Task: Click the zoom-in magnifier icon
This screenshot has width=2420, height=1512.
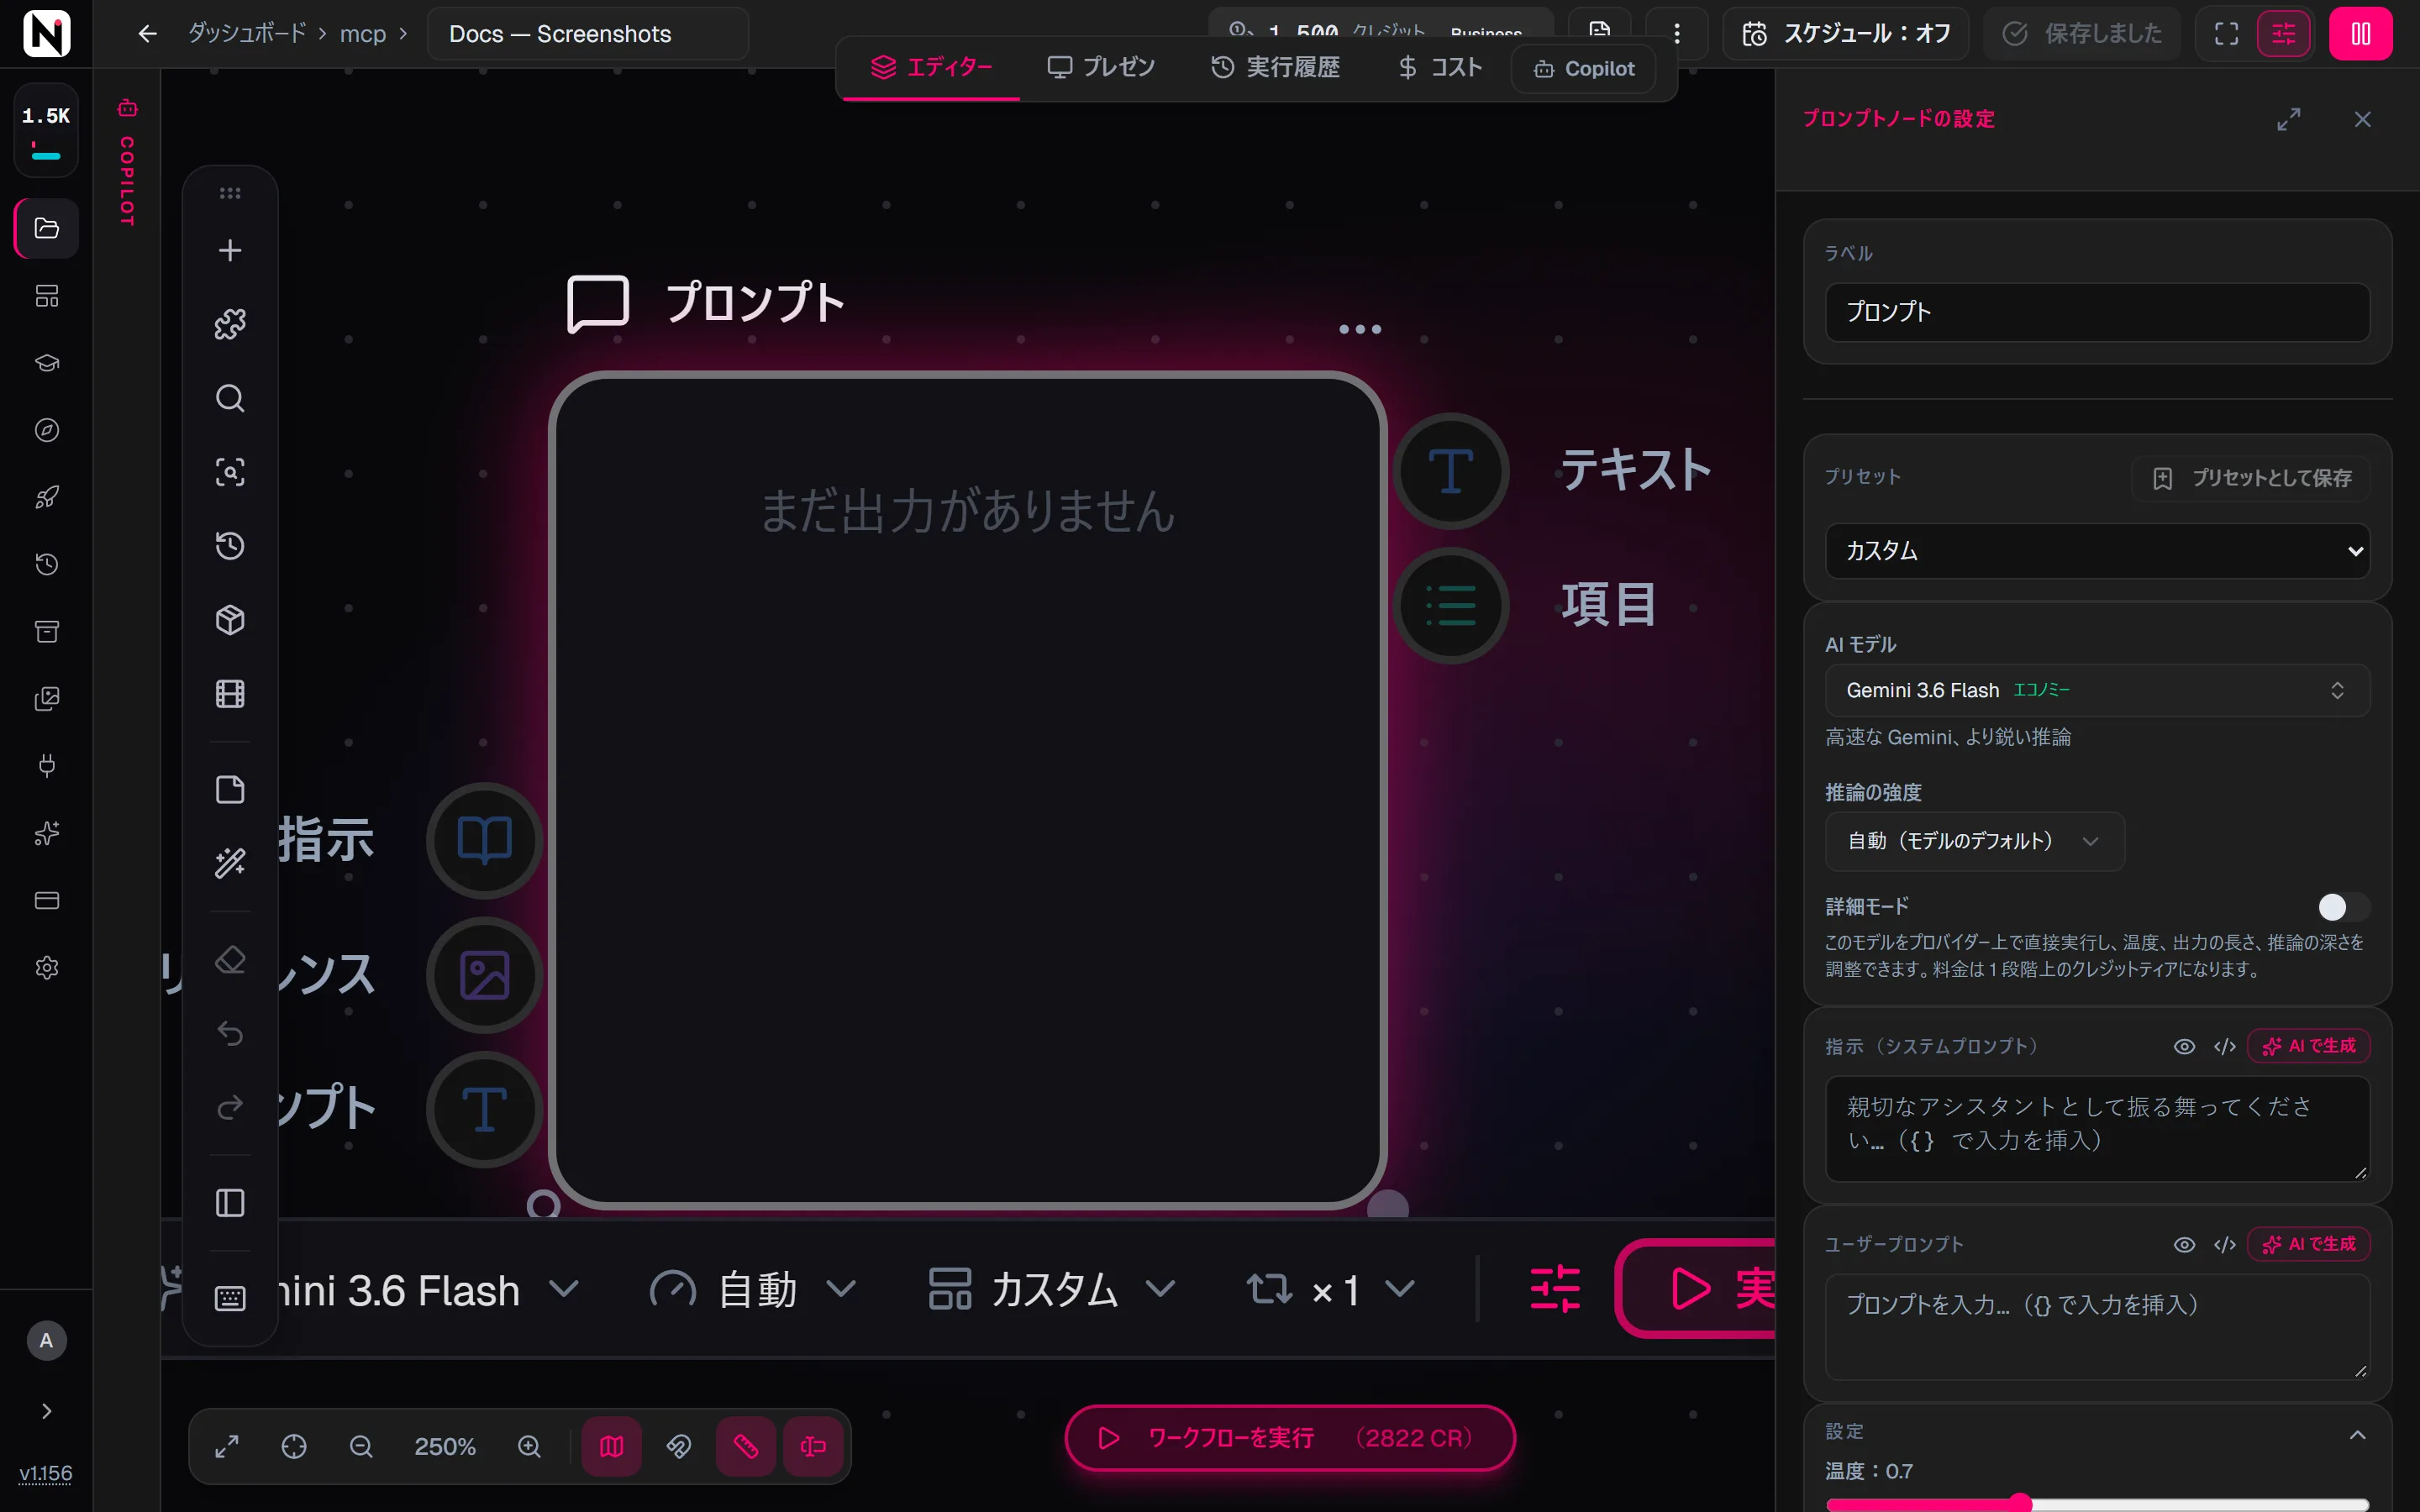Action: [x=529, y=1446]
